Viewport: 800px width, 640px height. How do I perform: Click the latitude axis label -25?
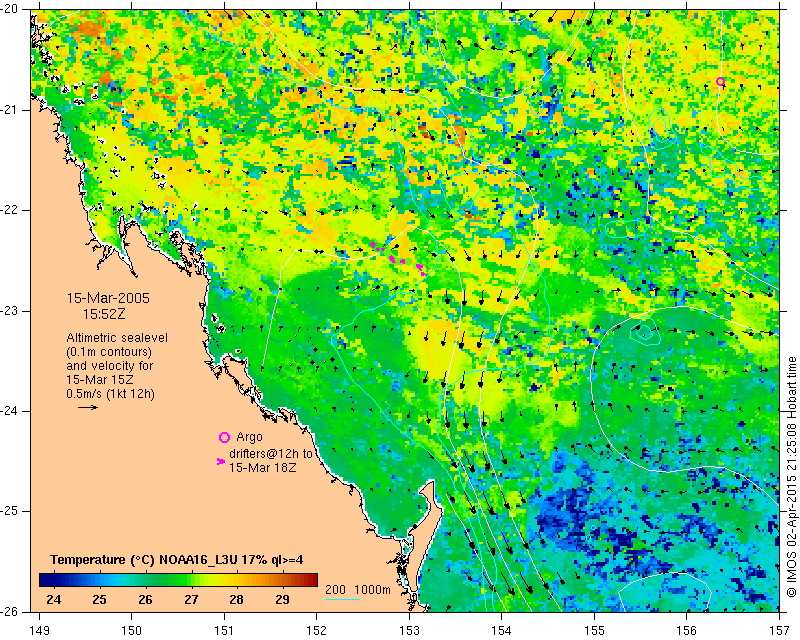pos(10,511)
